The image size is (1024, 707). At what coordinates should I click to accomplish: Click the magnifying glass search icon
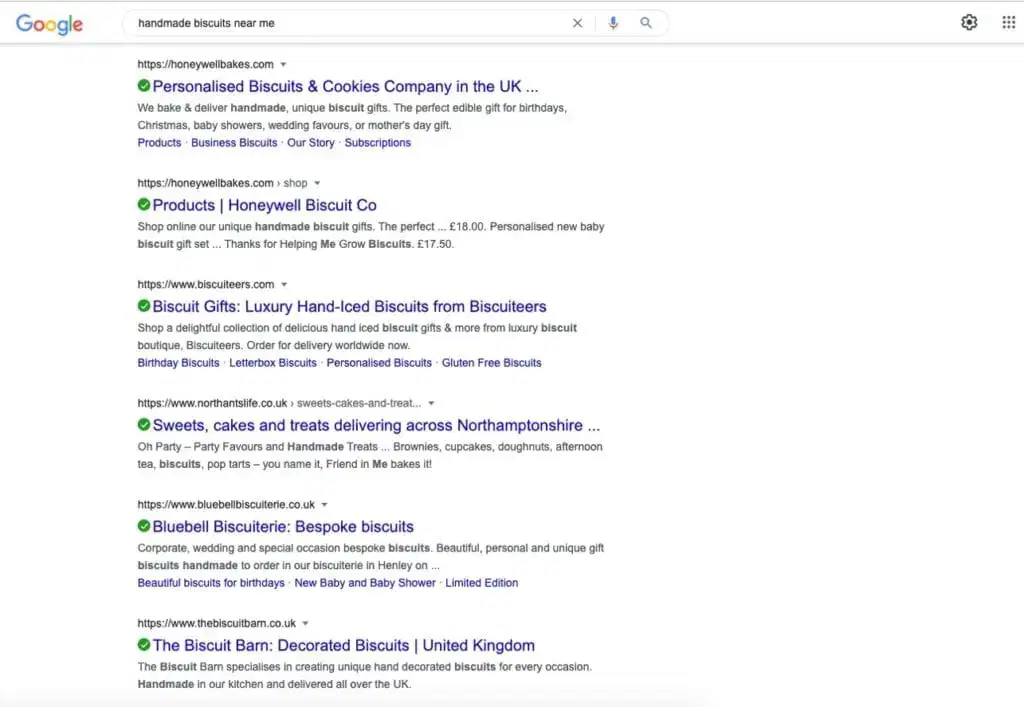pyautogui.click(x=646, y=22)
